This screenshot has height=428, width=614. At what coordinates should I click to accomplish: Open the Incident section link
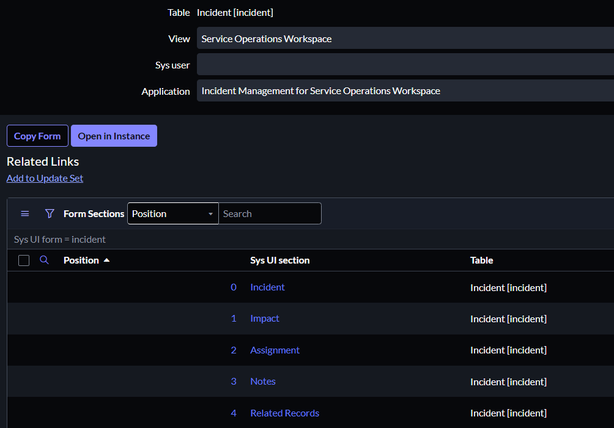click(267, 287)
